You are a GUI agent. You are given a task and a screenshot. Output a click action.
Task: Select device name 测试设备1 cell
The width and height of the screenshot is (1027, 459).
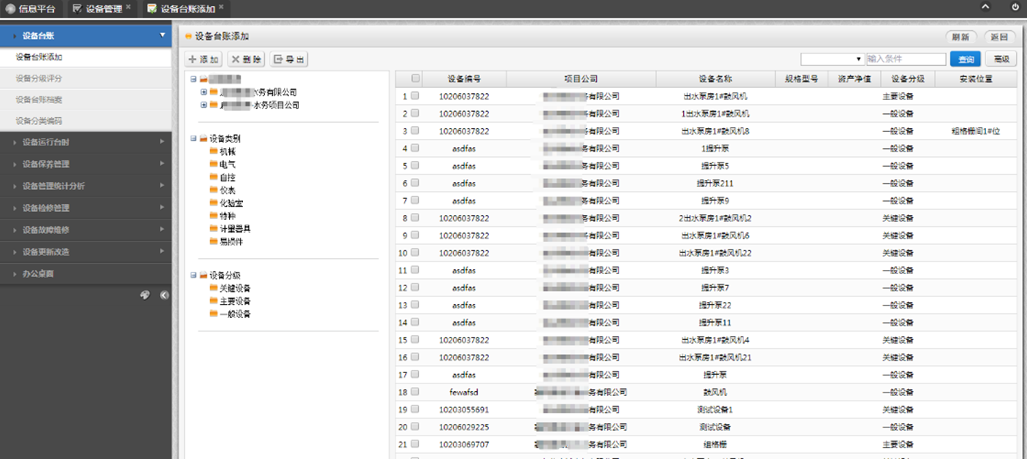715,409
